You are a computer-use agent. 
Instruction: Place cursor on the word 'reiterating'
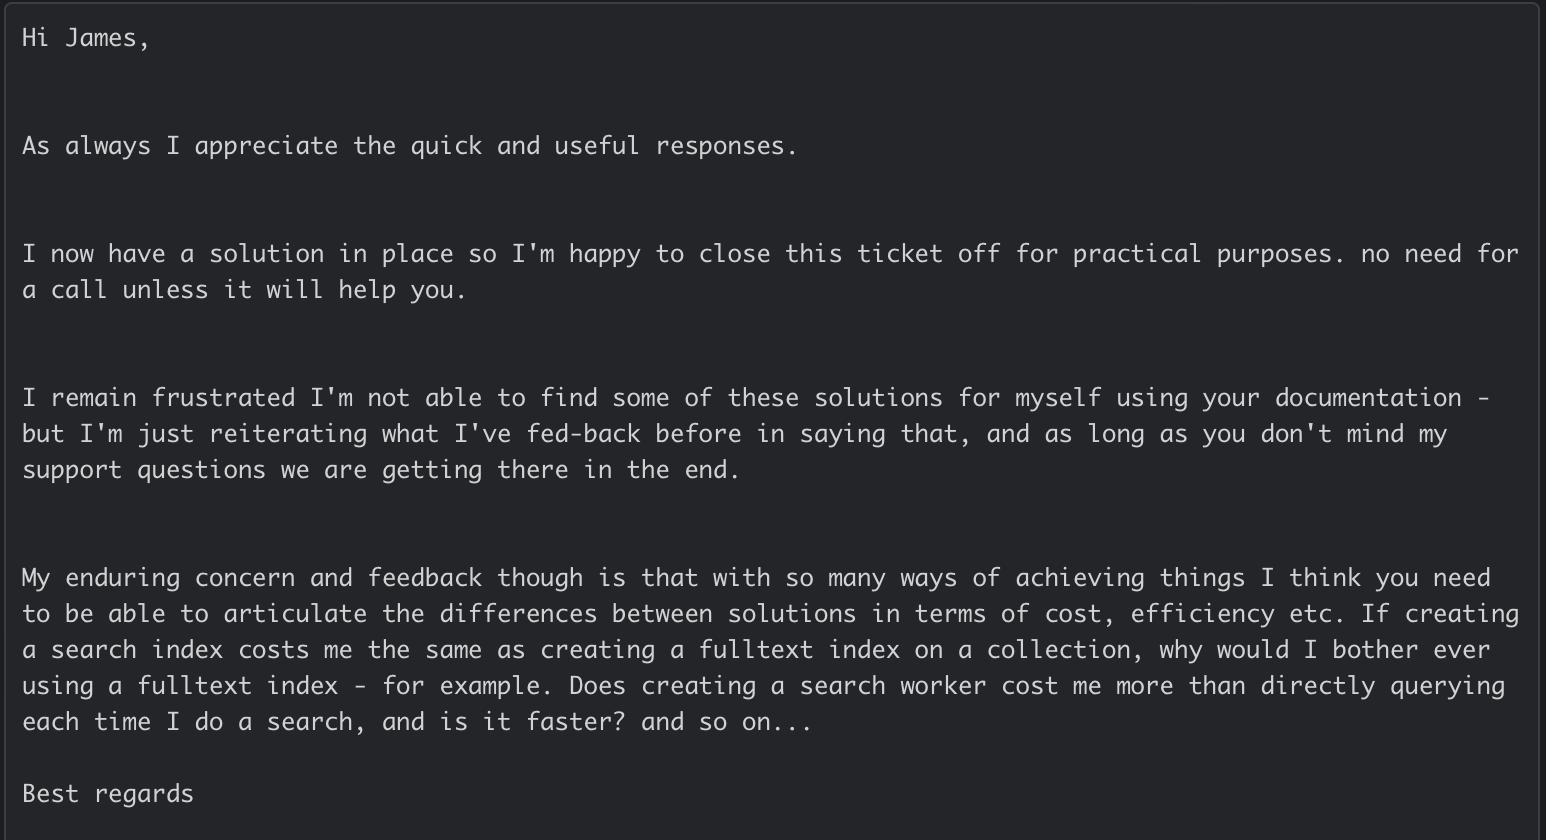288,434
